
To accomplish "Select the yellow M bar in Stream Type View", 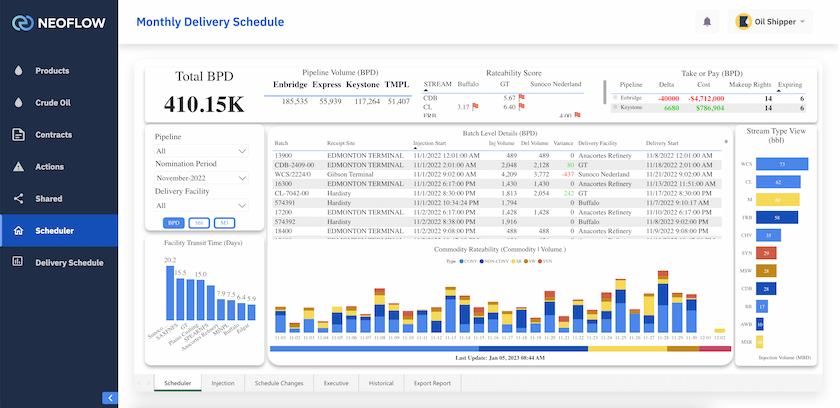I will 777,200.
